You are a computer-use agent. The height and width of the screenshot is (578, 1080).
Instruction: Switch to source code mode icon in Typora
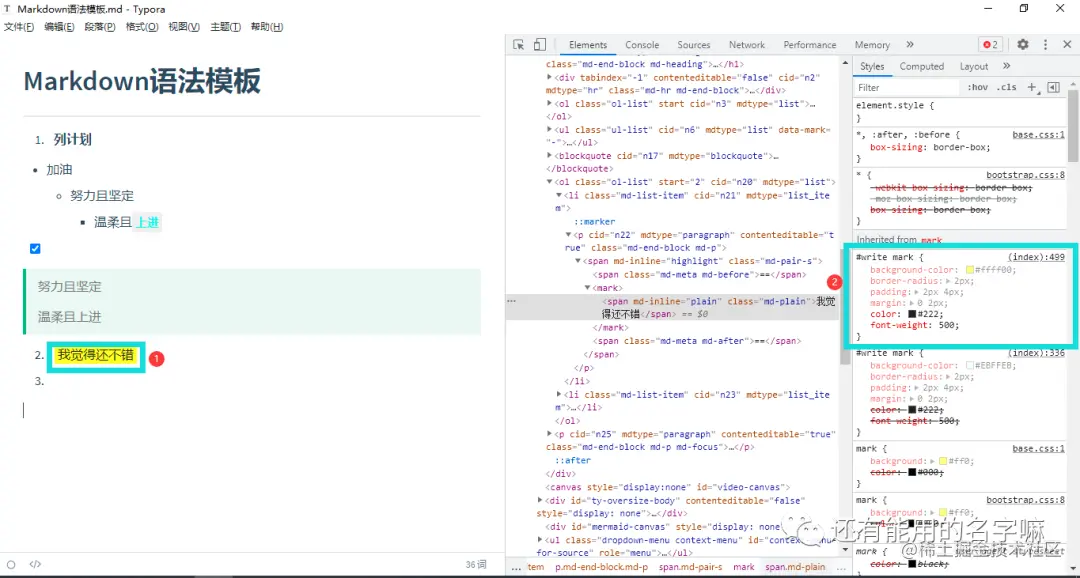coord(35,564)
